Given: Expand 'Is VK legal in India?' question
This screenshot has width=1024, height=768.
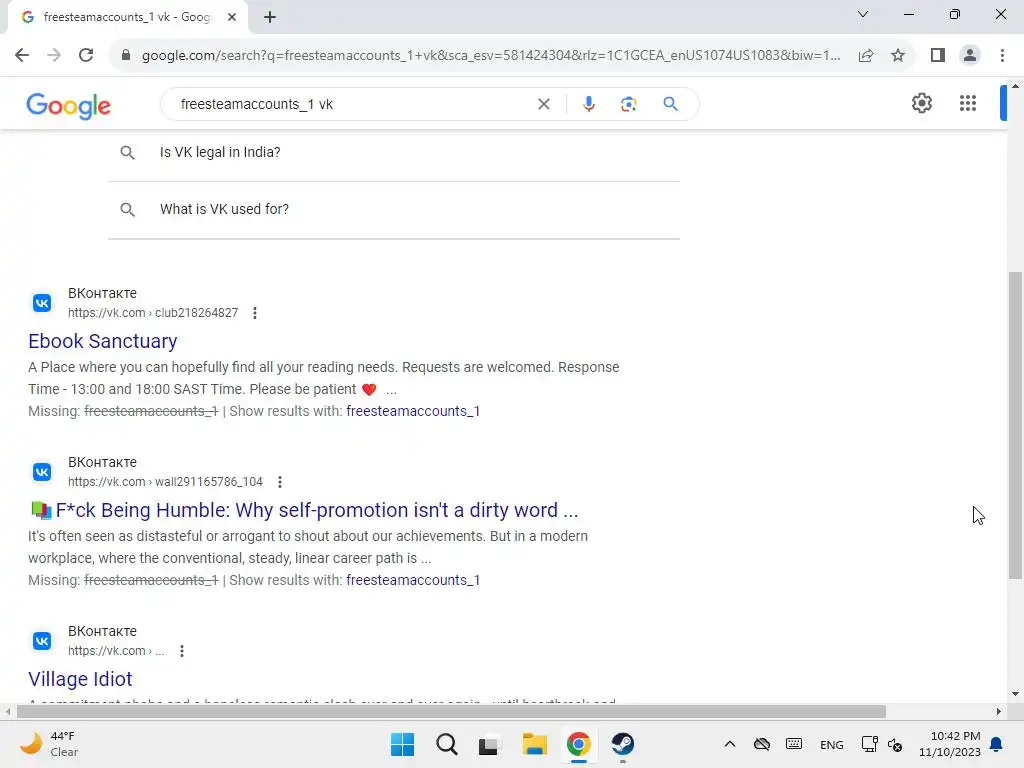Looking at the screenshot, I should [394, 152].
